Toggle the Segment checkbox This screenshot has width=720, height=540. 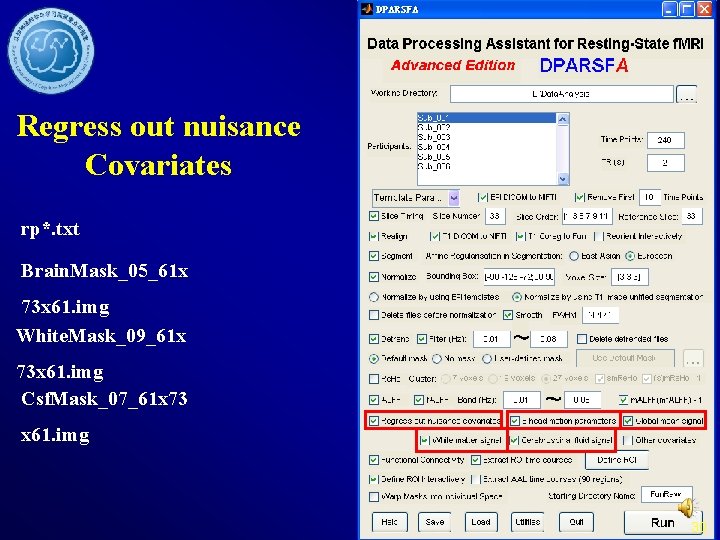pos(374,256)
